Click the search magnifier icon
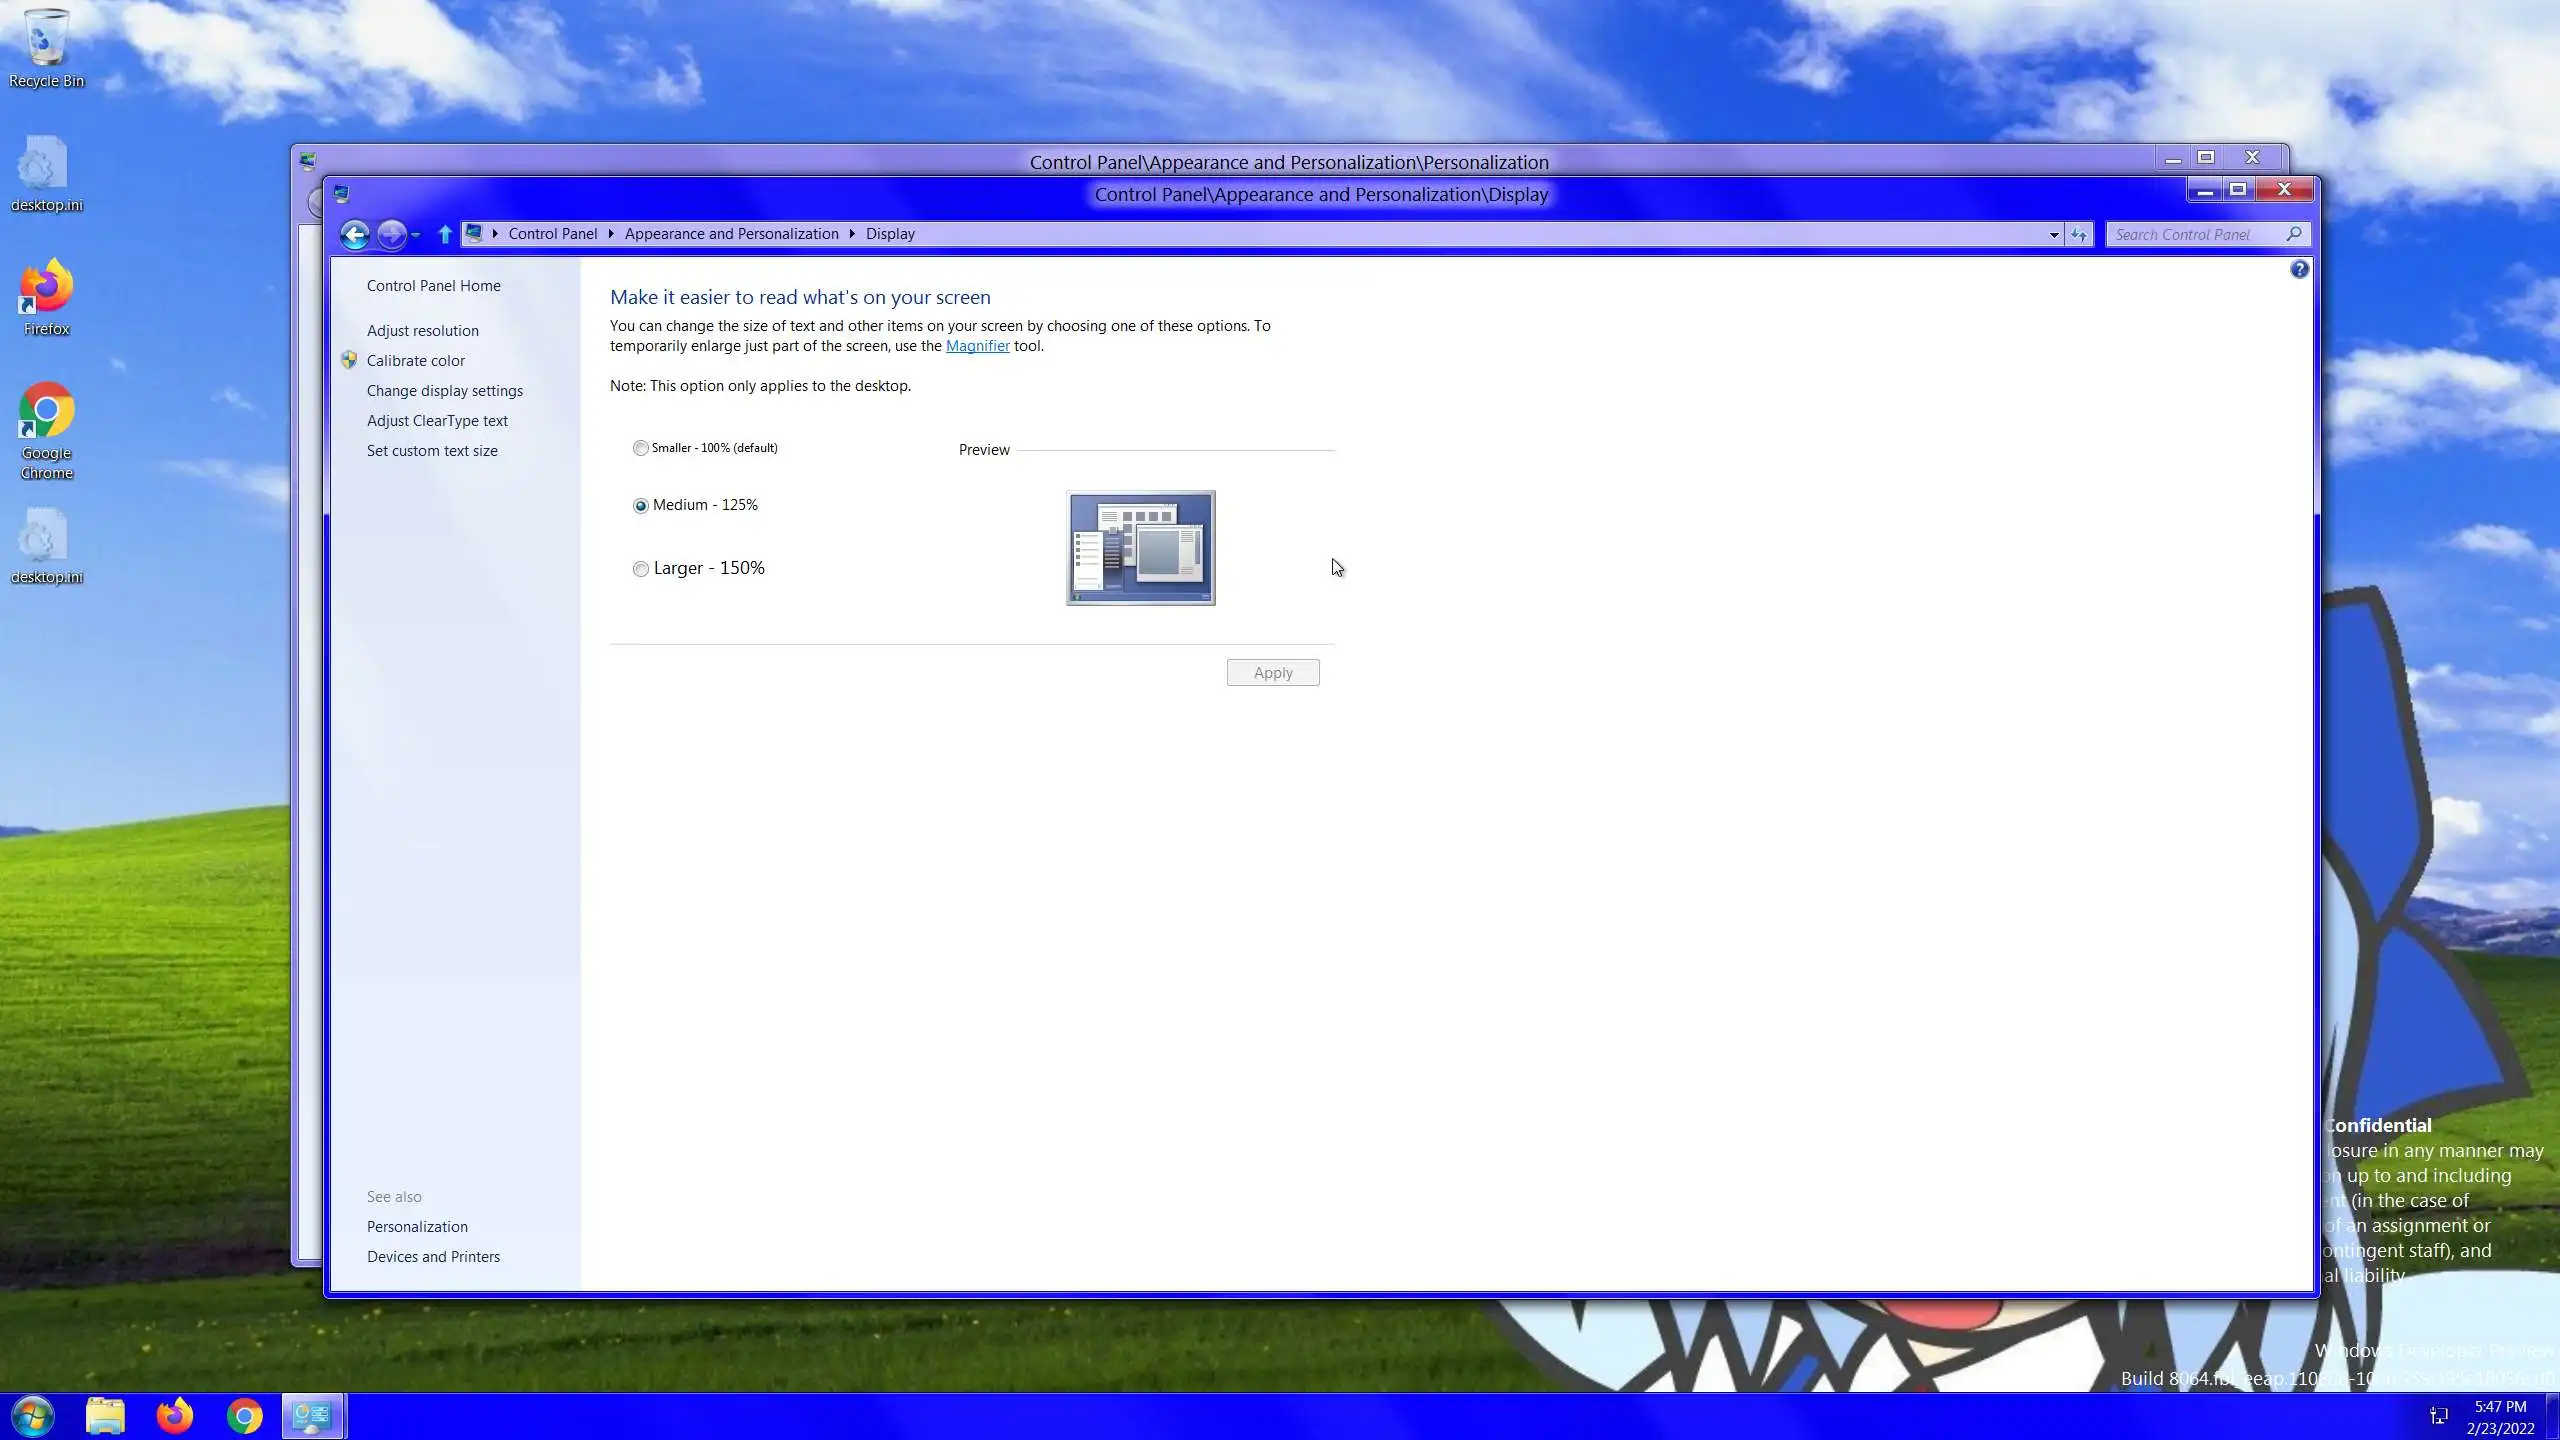Image resolution: width=2560 pixels, height=1440 pixels. point(2294,234)
